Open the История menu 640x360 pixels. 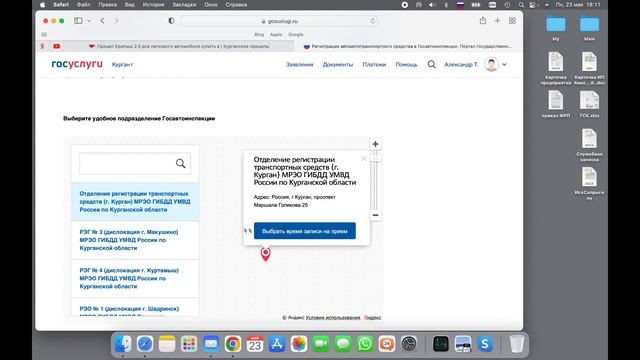[153, 5]
